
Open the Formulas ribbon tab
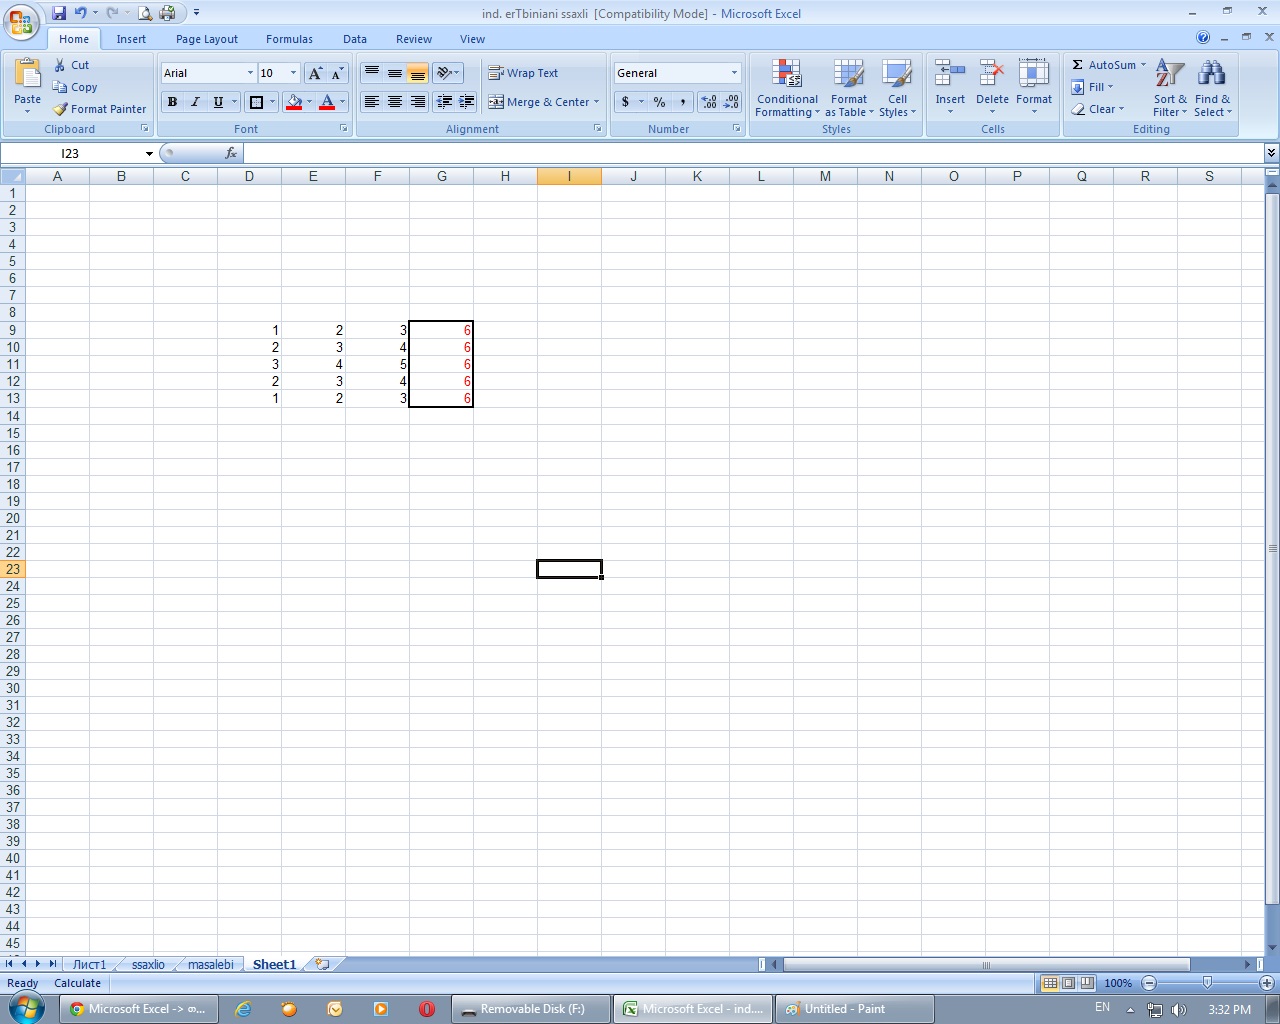click(x=289, y=39)
